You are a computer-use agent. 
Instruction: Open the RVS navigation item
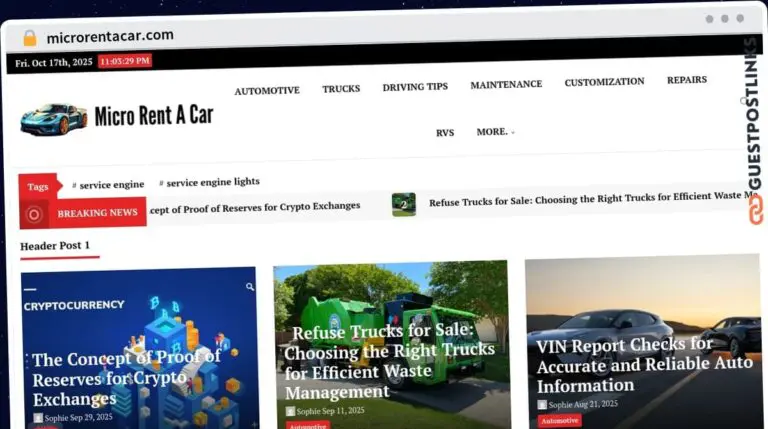(x=445, y=133)
